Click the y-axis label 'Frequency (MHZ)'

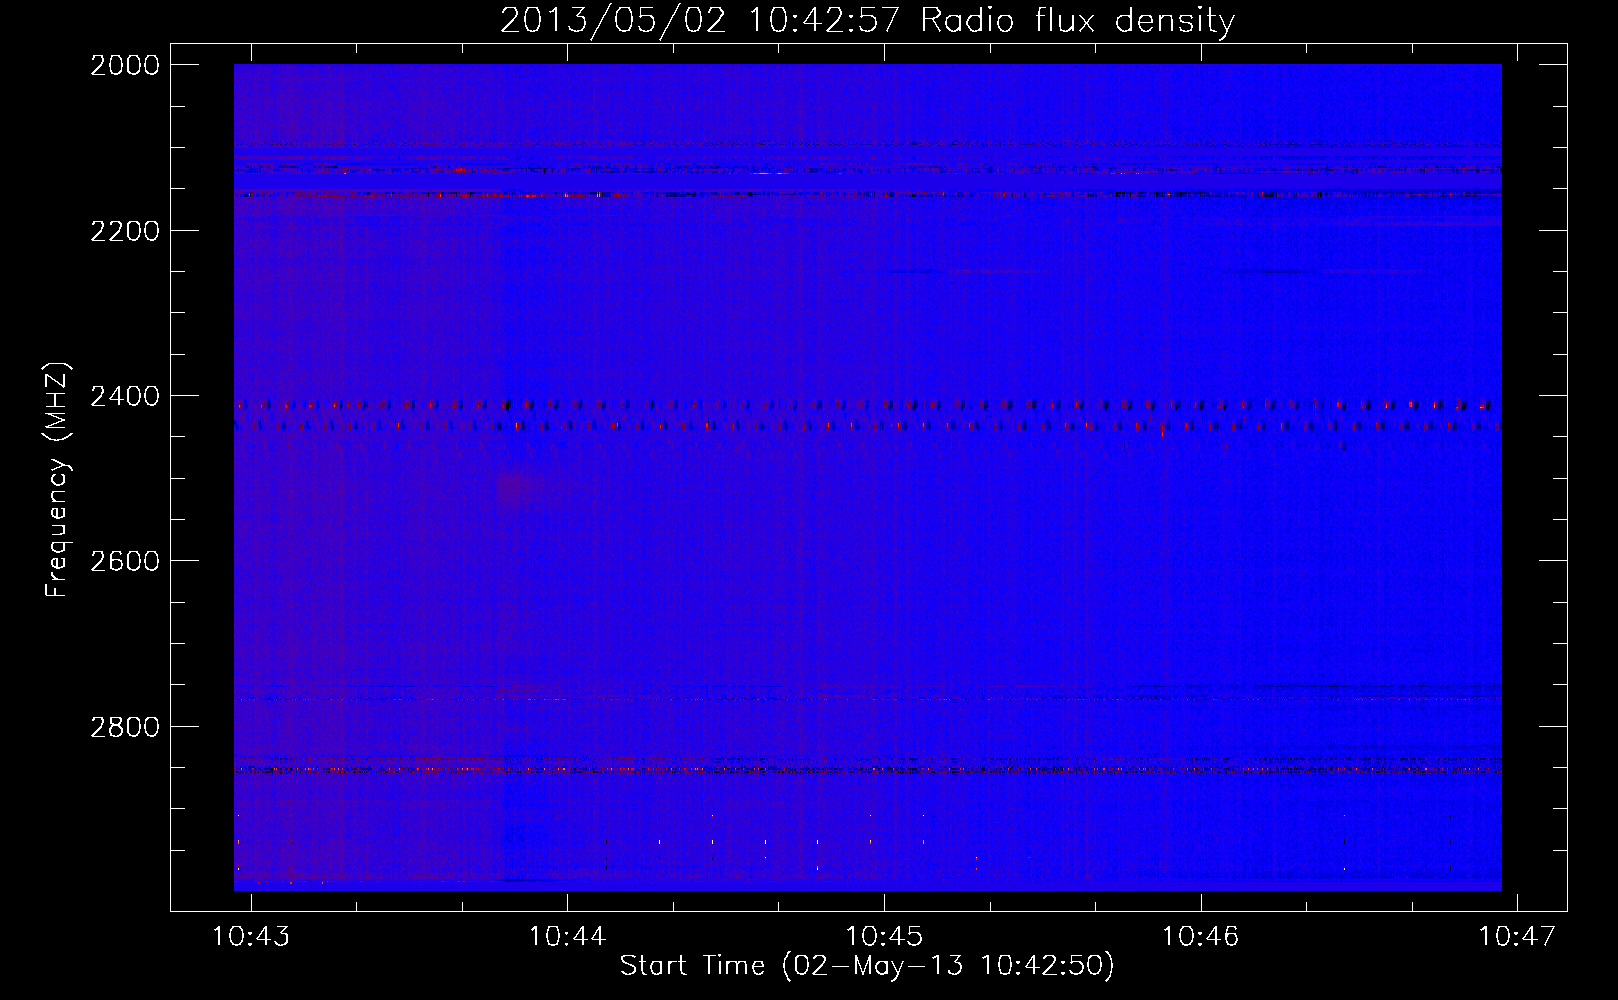point(57,480)
